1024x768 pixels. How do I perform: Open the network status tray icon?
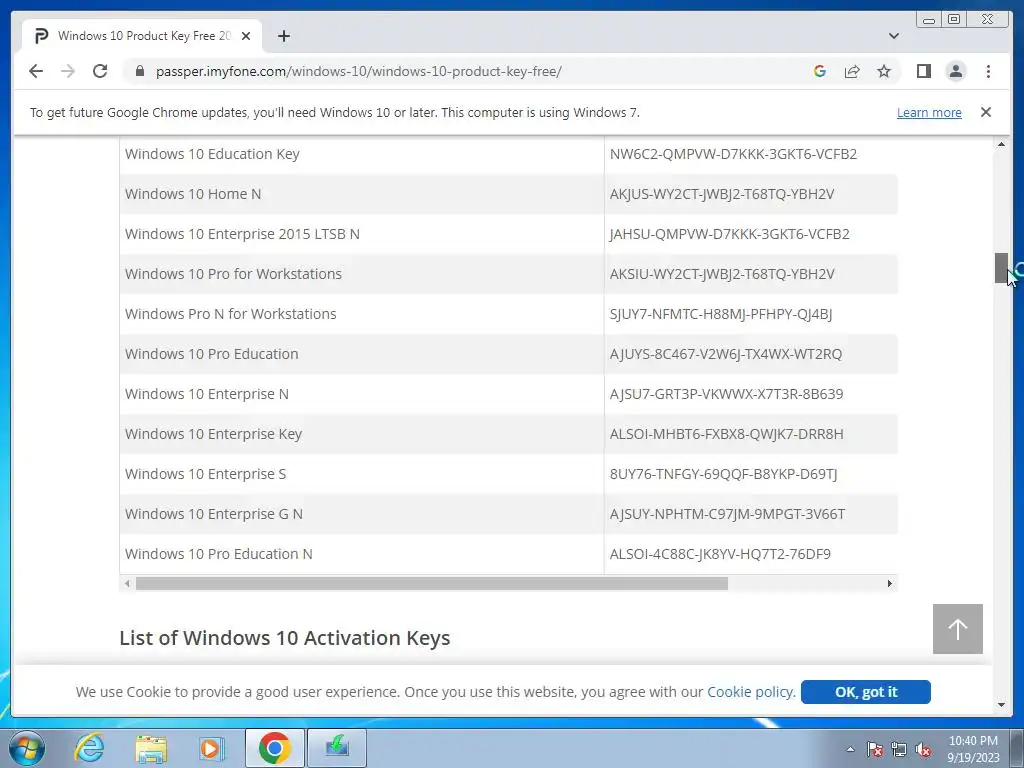[899, 749]
